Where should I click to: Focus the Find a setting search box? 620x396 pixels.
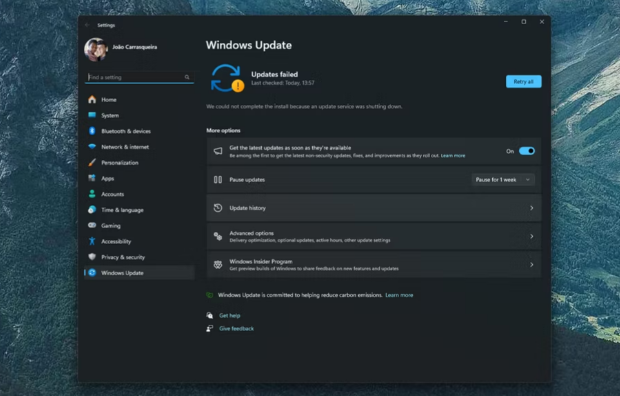[139, 77]
